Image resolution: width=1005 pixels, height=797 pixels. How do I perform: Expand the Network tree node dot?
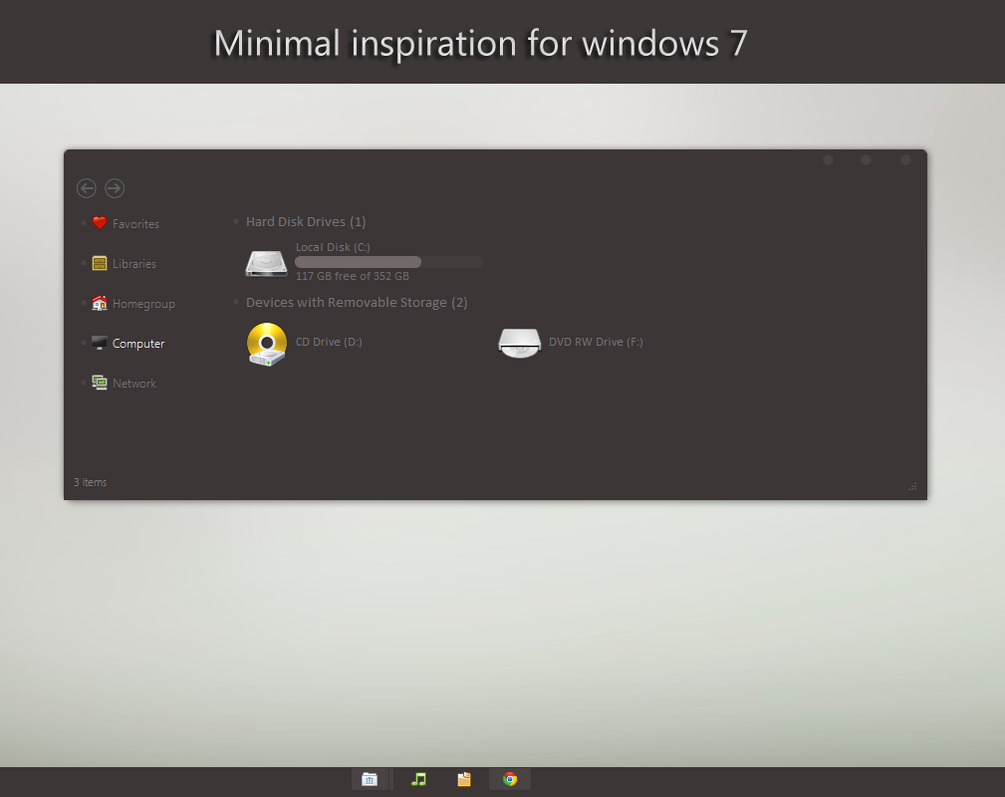click(83, 383)
